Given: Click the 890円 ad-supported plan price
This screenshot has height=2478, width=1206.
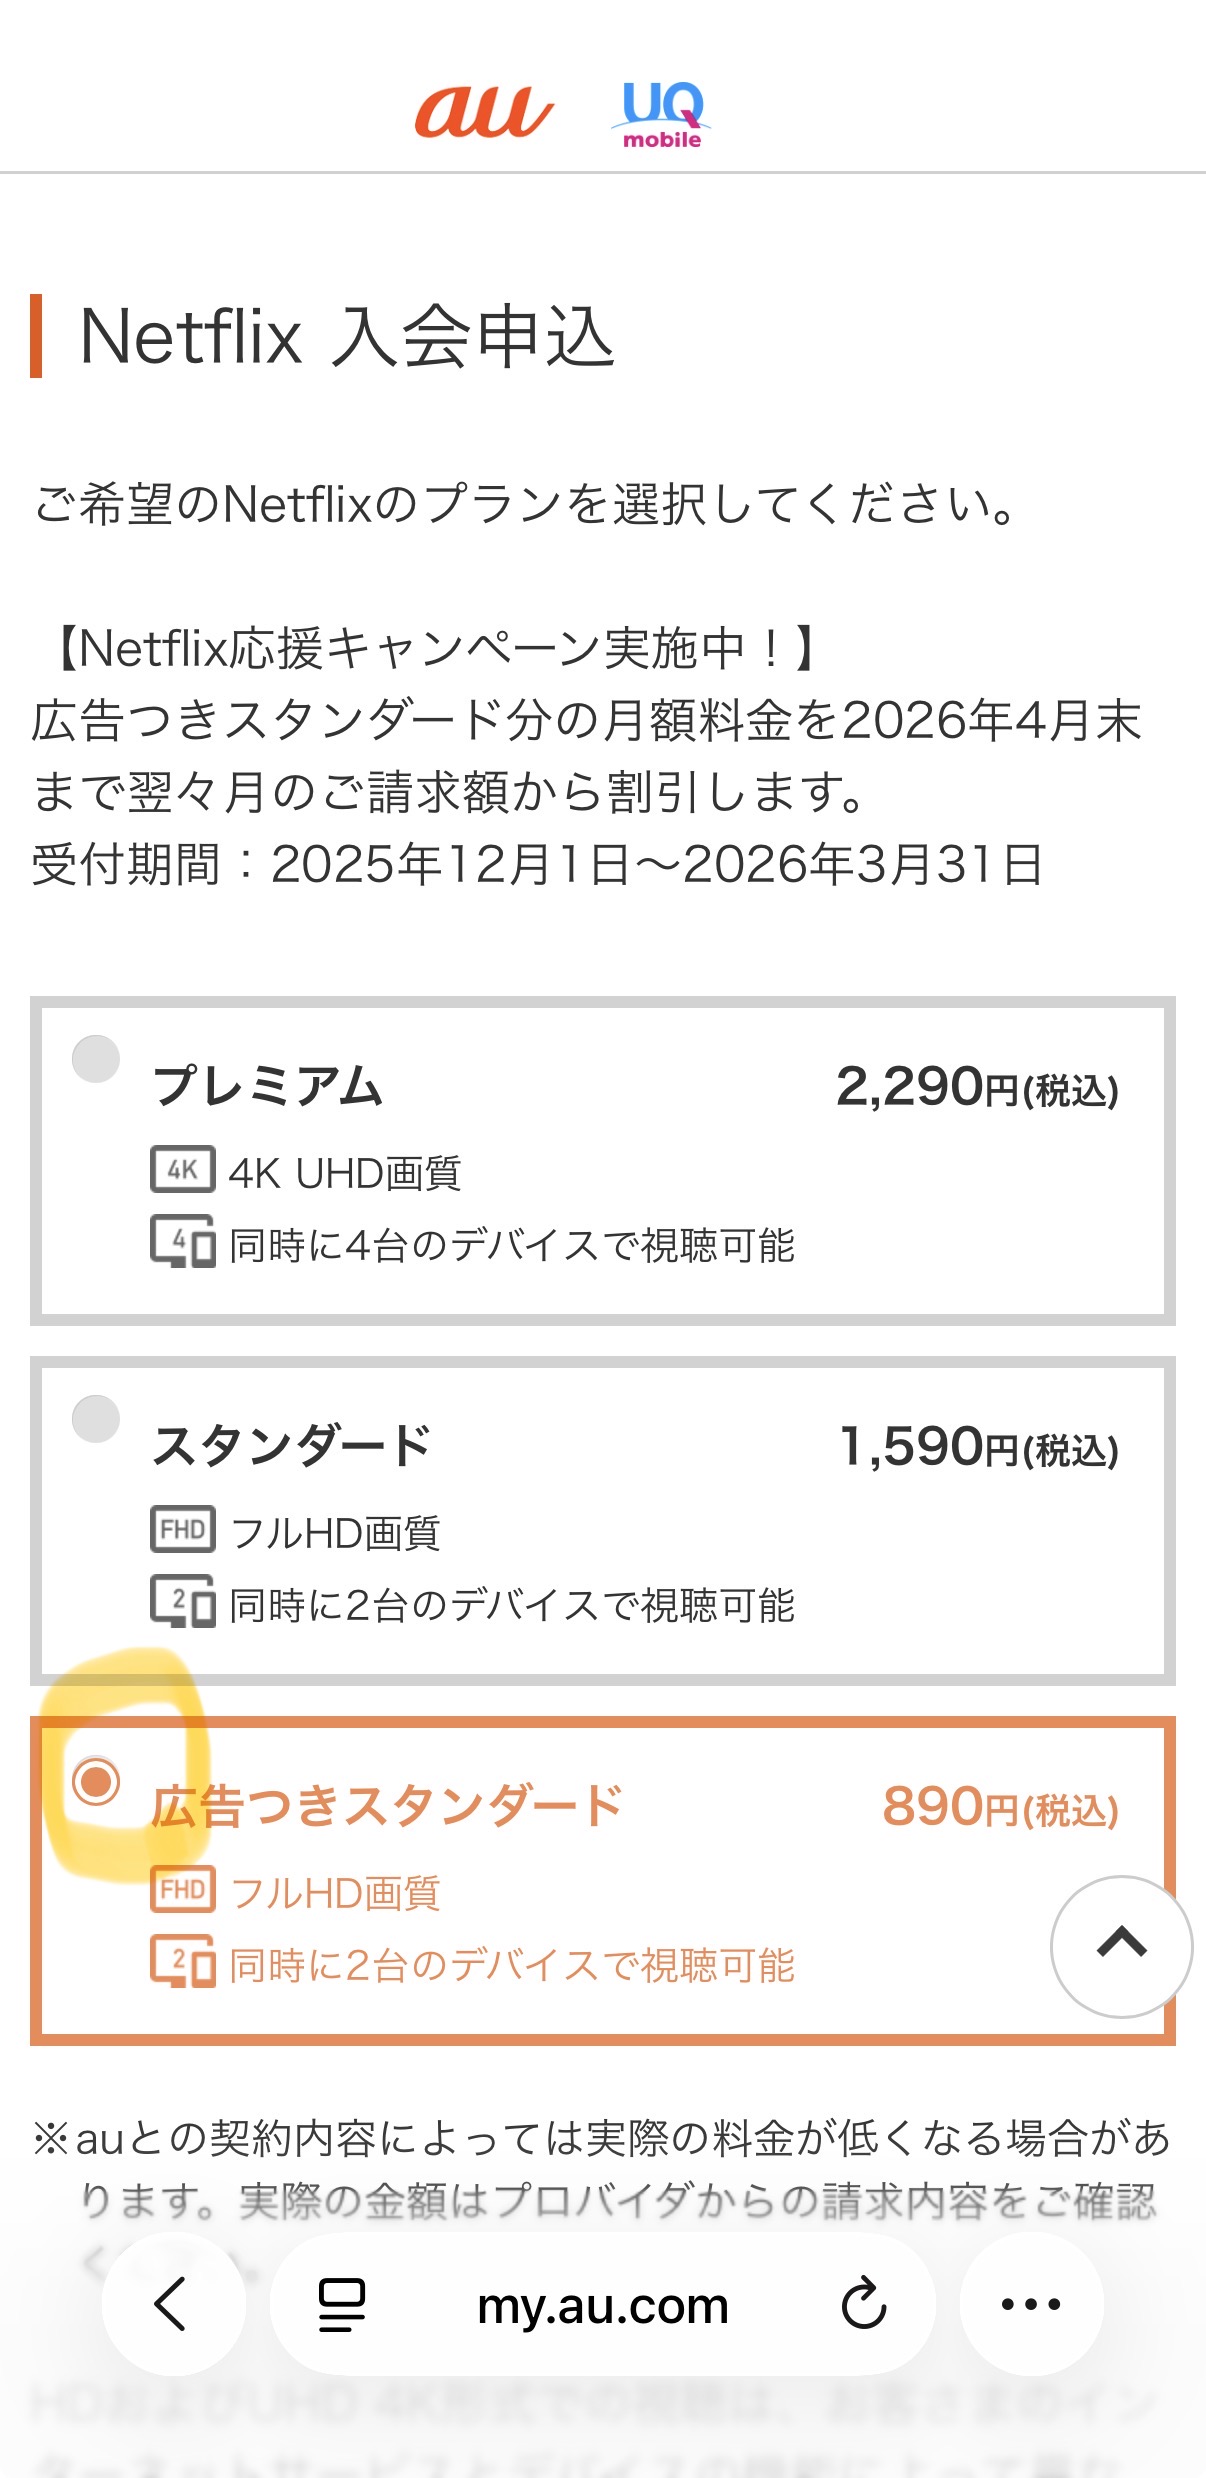Looking at the screenshot, I should click(x=999, y=1807).
